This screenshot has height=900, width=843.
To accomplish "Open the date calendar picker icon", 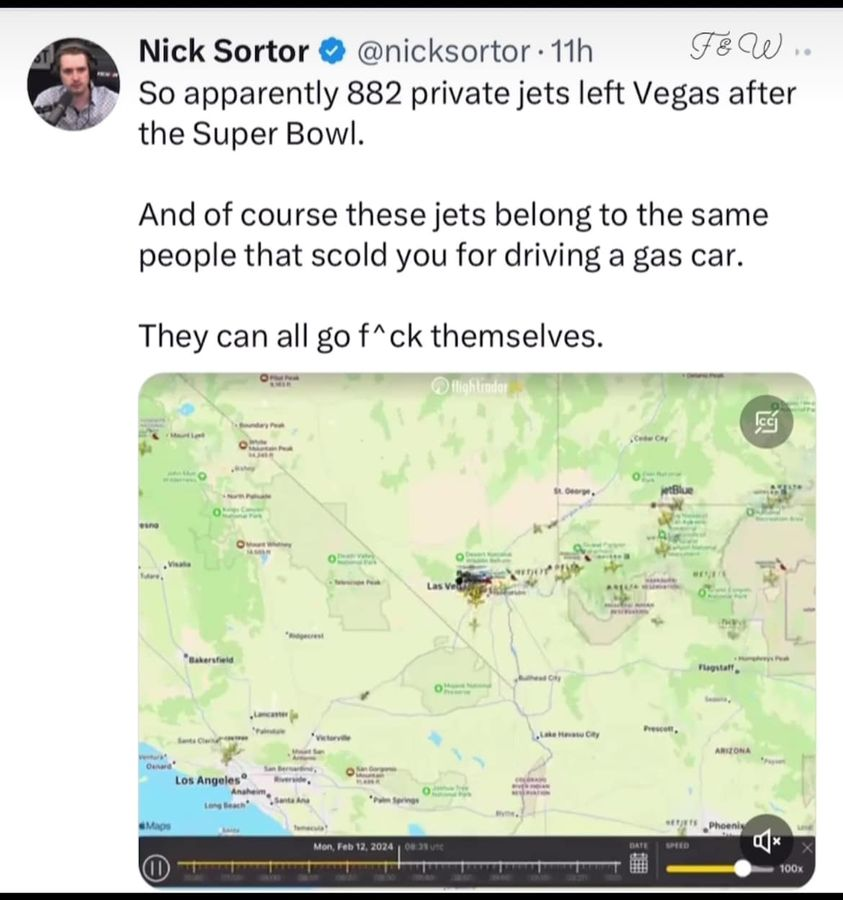I will [x=638, y=862].
